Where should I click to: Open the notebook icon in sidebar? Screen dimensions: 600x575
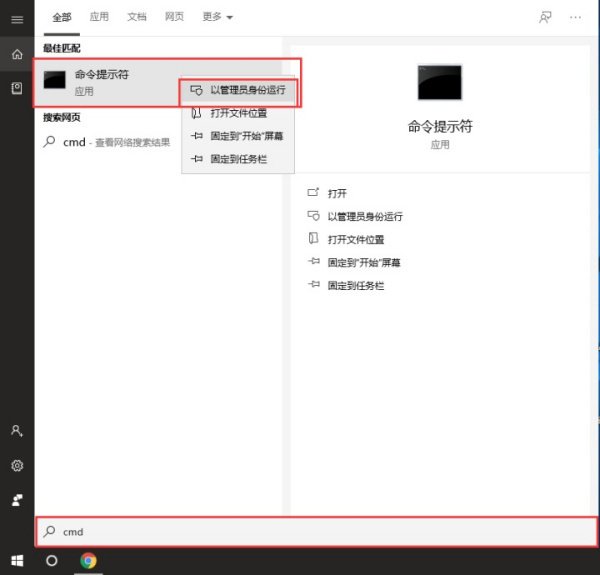pyautogui.click(x=17, y=88)
